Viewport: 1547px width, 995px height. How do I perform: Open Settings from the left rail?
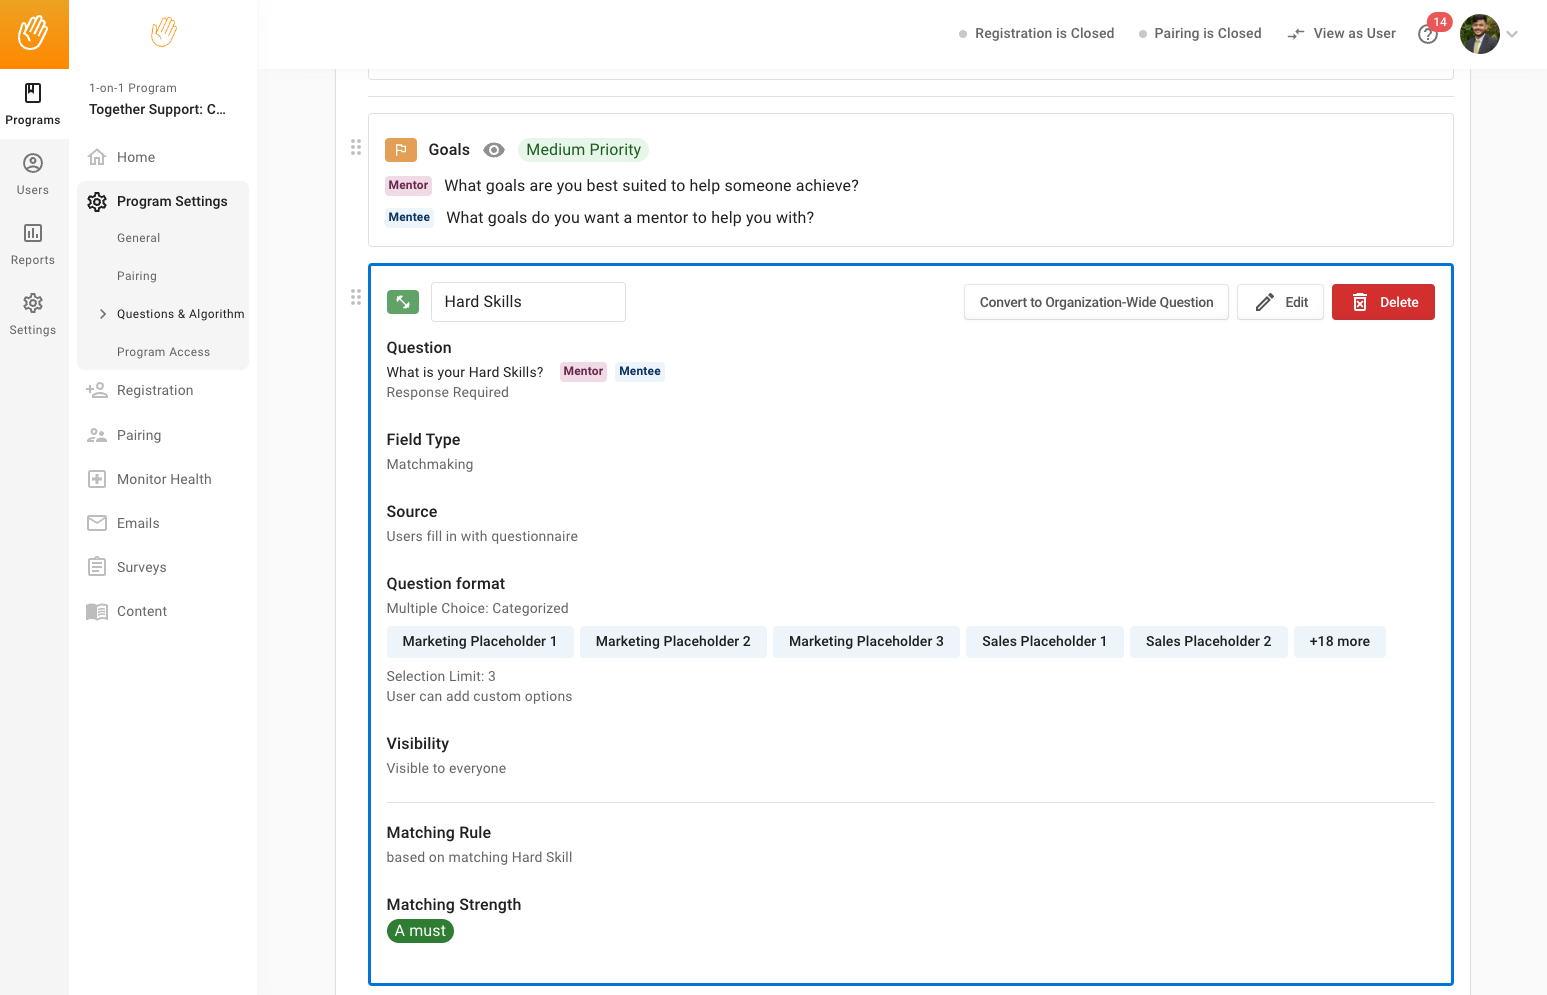click(x=33, y=315)
